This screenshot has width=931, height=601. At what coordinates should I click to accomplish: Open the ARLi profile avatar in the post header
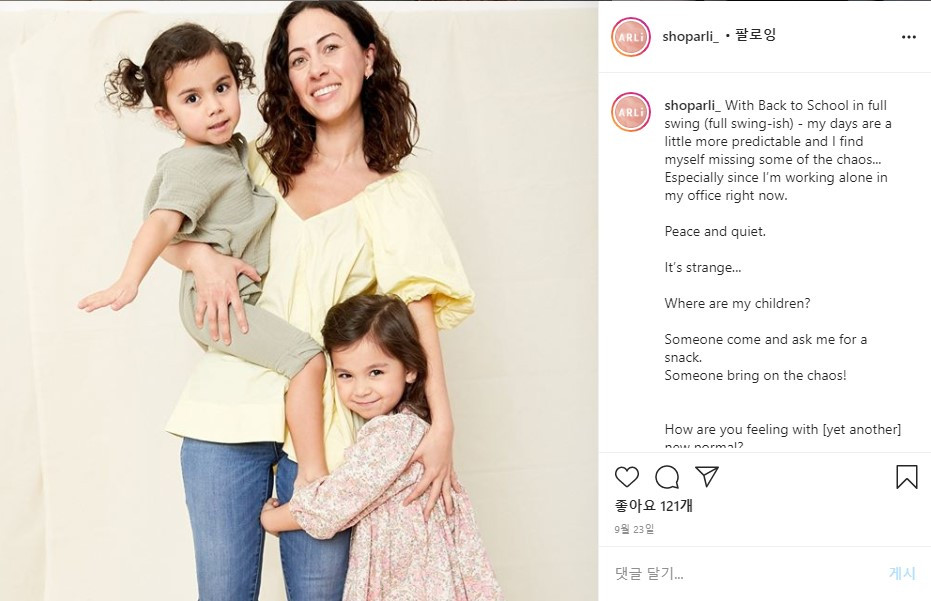631,37
